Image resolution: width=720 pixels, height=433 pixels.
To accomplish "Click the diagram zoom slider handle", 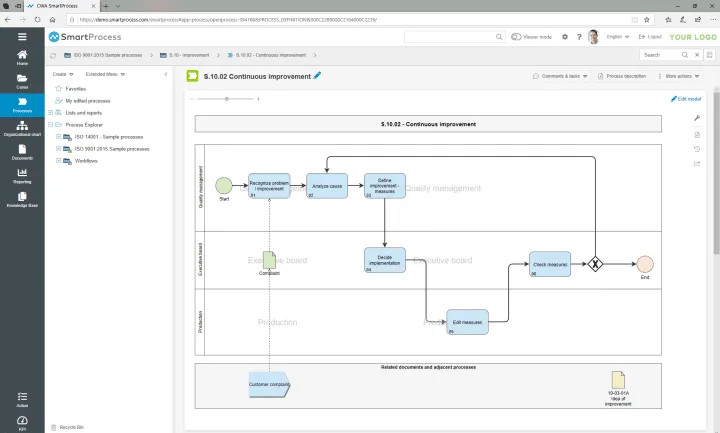I will click(226, 99).
